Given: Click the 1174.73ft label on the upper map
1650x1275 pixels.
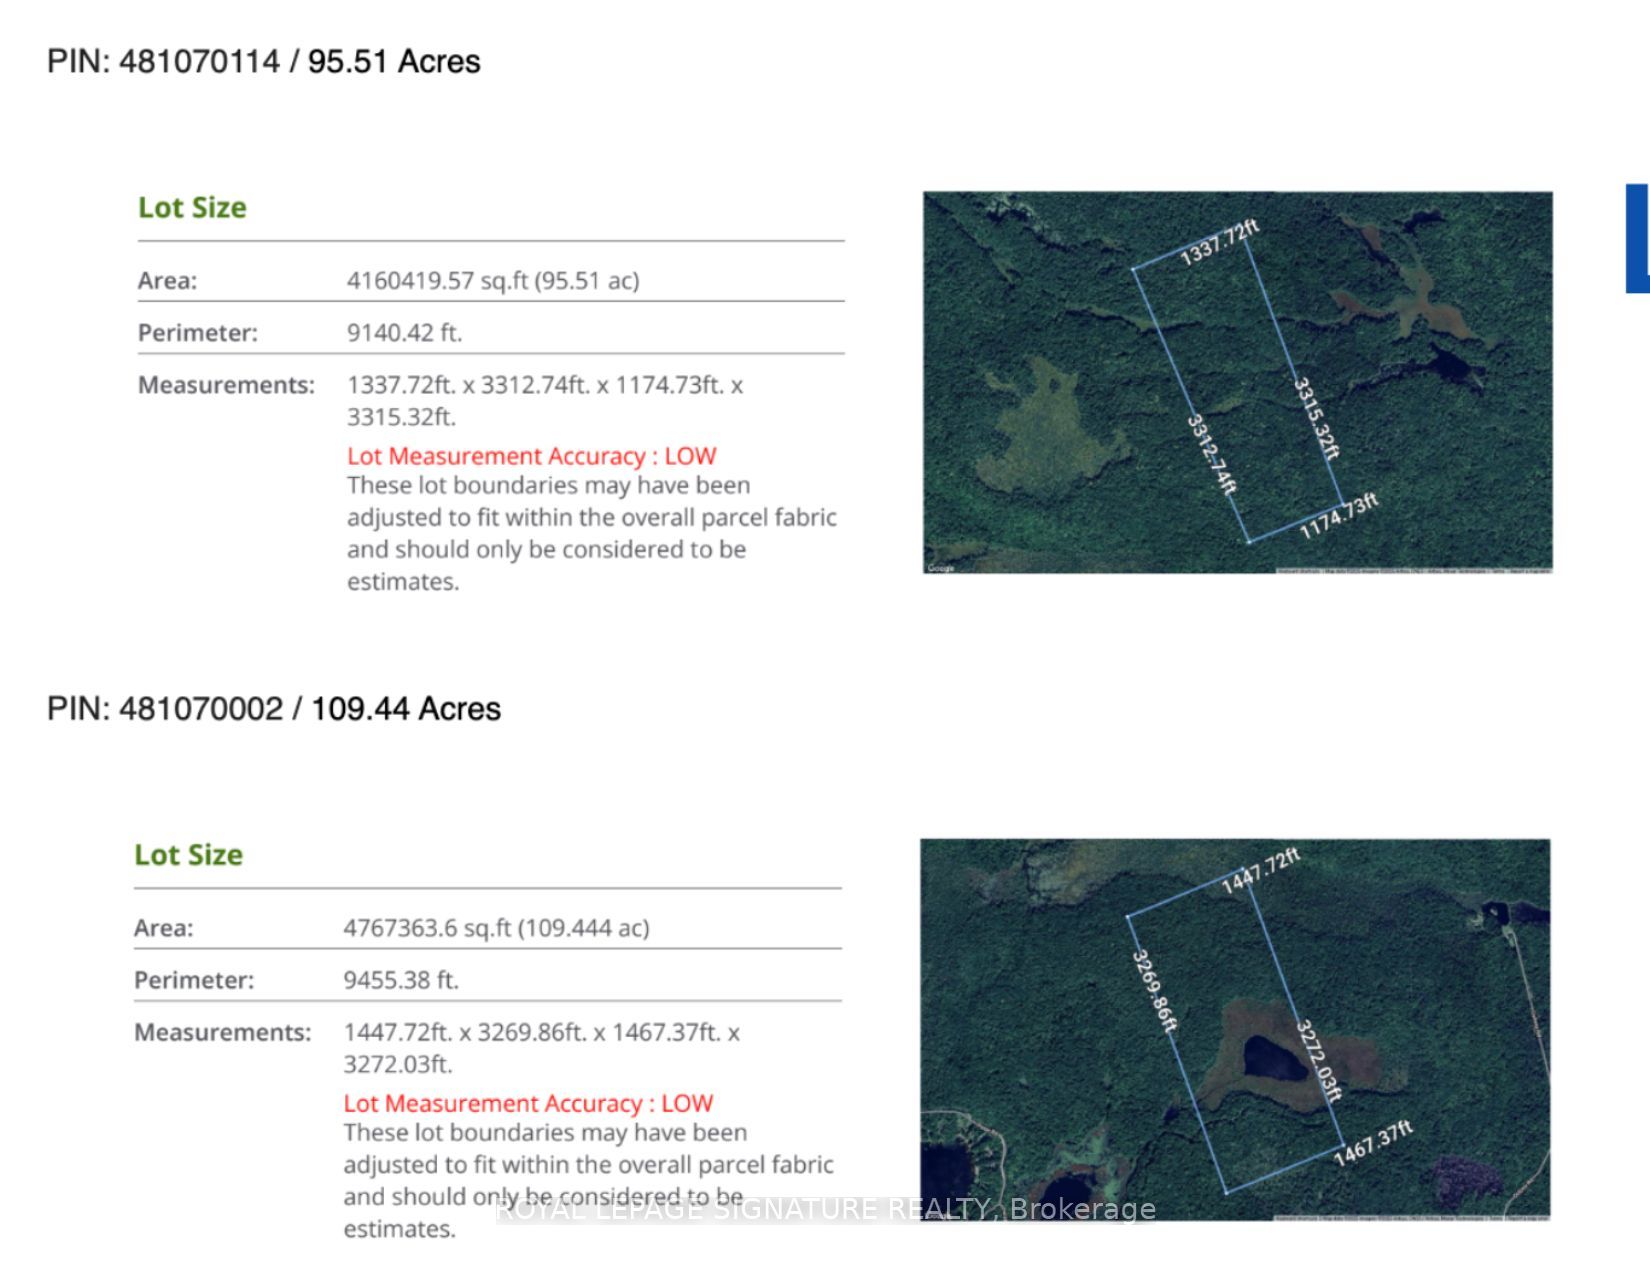Looking at the screenshot, I should pyautogui.click(x=1338, y=516).
